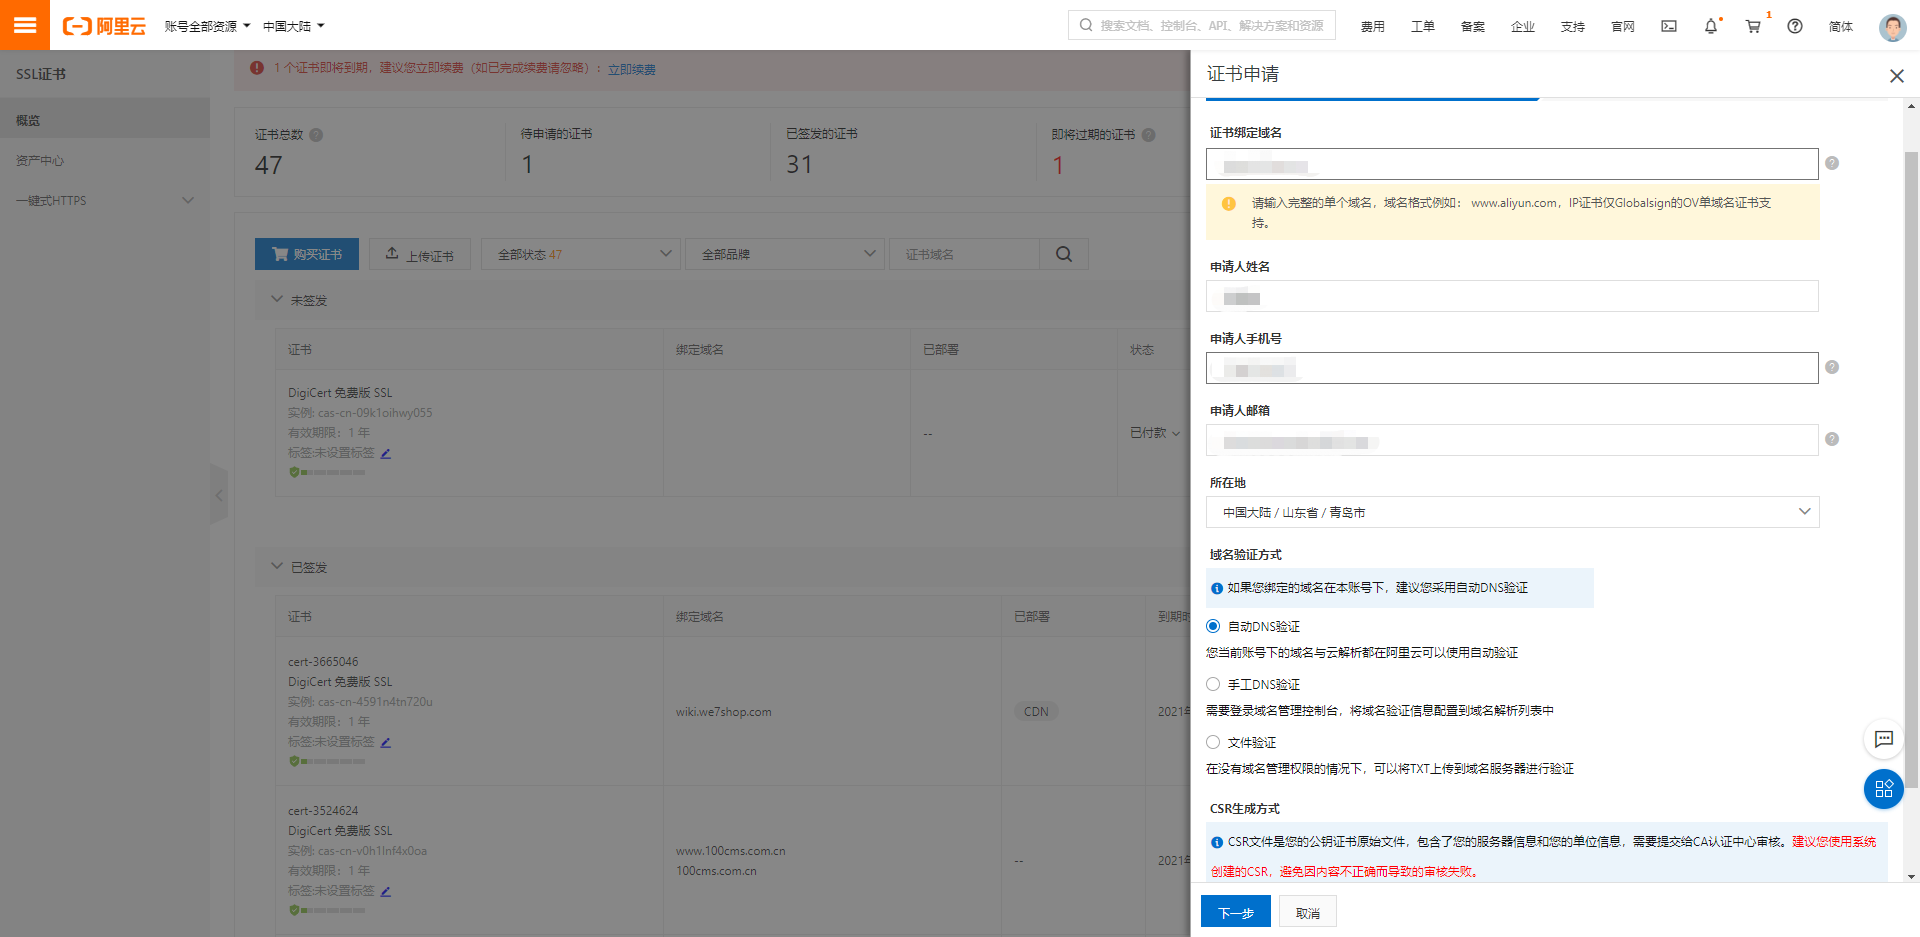This screenshot has height=937, width=1920.
Task: Open the China mainland region dropdown
Action: (x=293, y=26)
